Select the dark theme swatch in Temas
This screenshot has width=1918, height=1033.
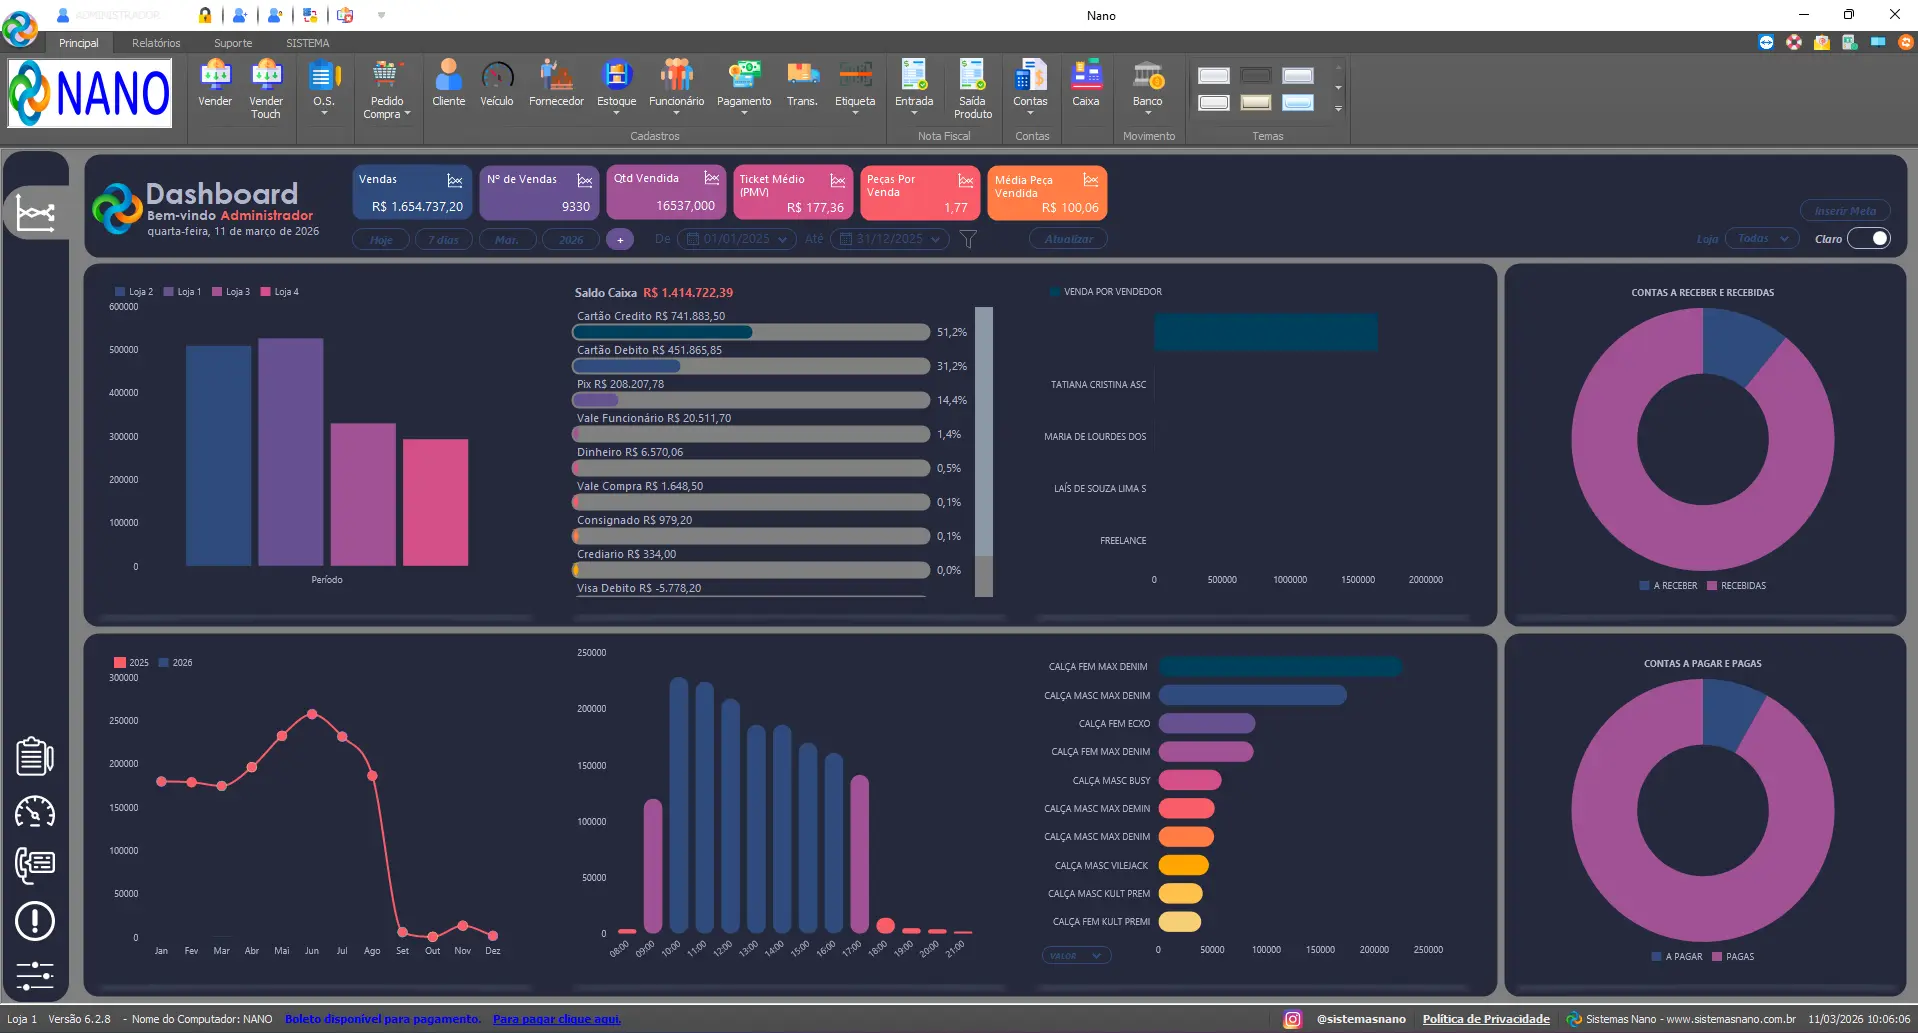pos(1256,76)
